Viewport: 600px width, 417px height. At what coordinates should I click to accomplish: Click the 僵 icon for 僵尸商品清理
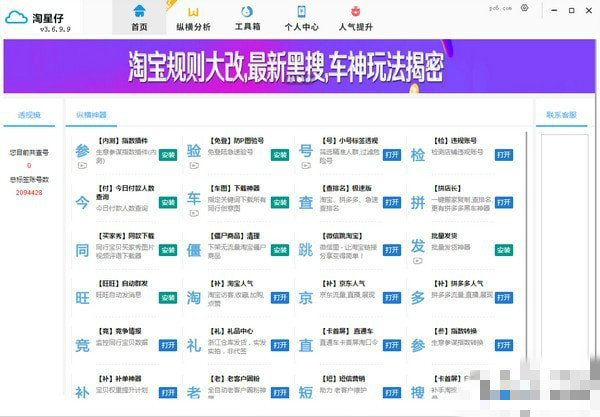click(x=194, y=250)
